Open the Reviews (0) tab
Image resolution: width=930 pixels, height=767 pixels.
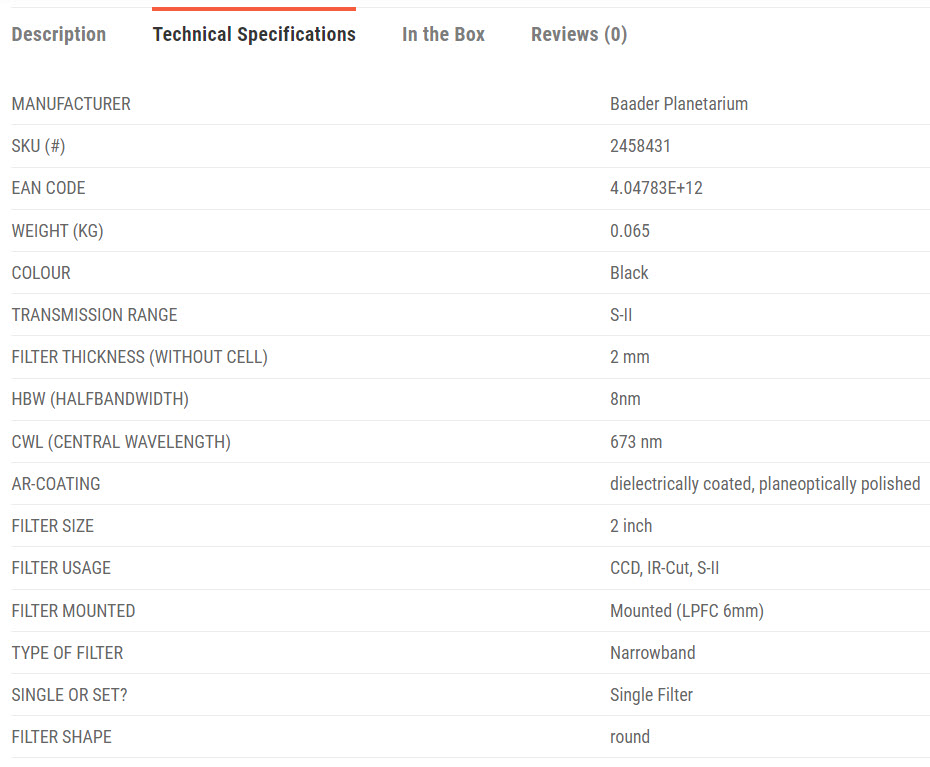(x=579, y=34)
